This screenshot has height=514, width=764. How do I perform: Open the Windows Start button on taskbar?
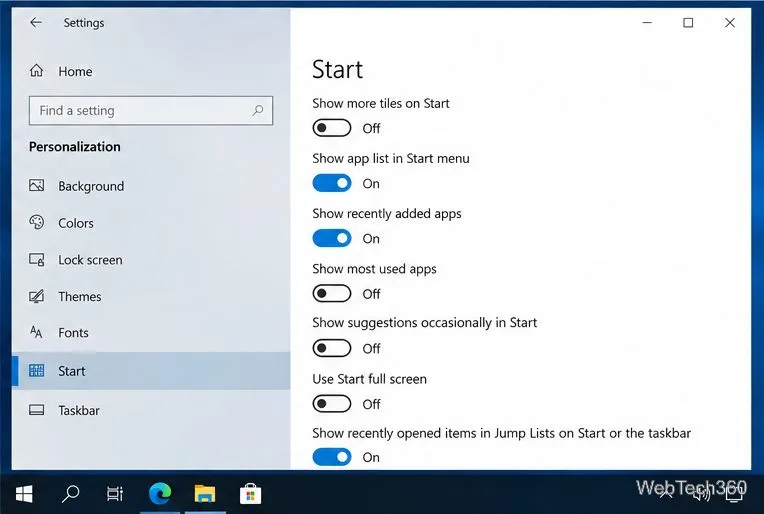(x=24, y=494)
